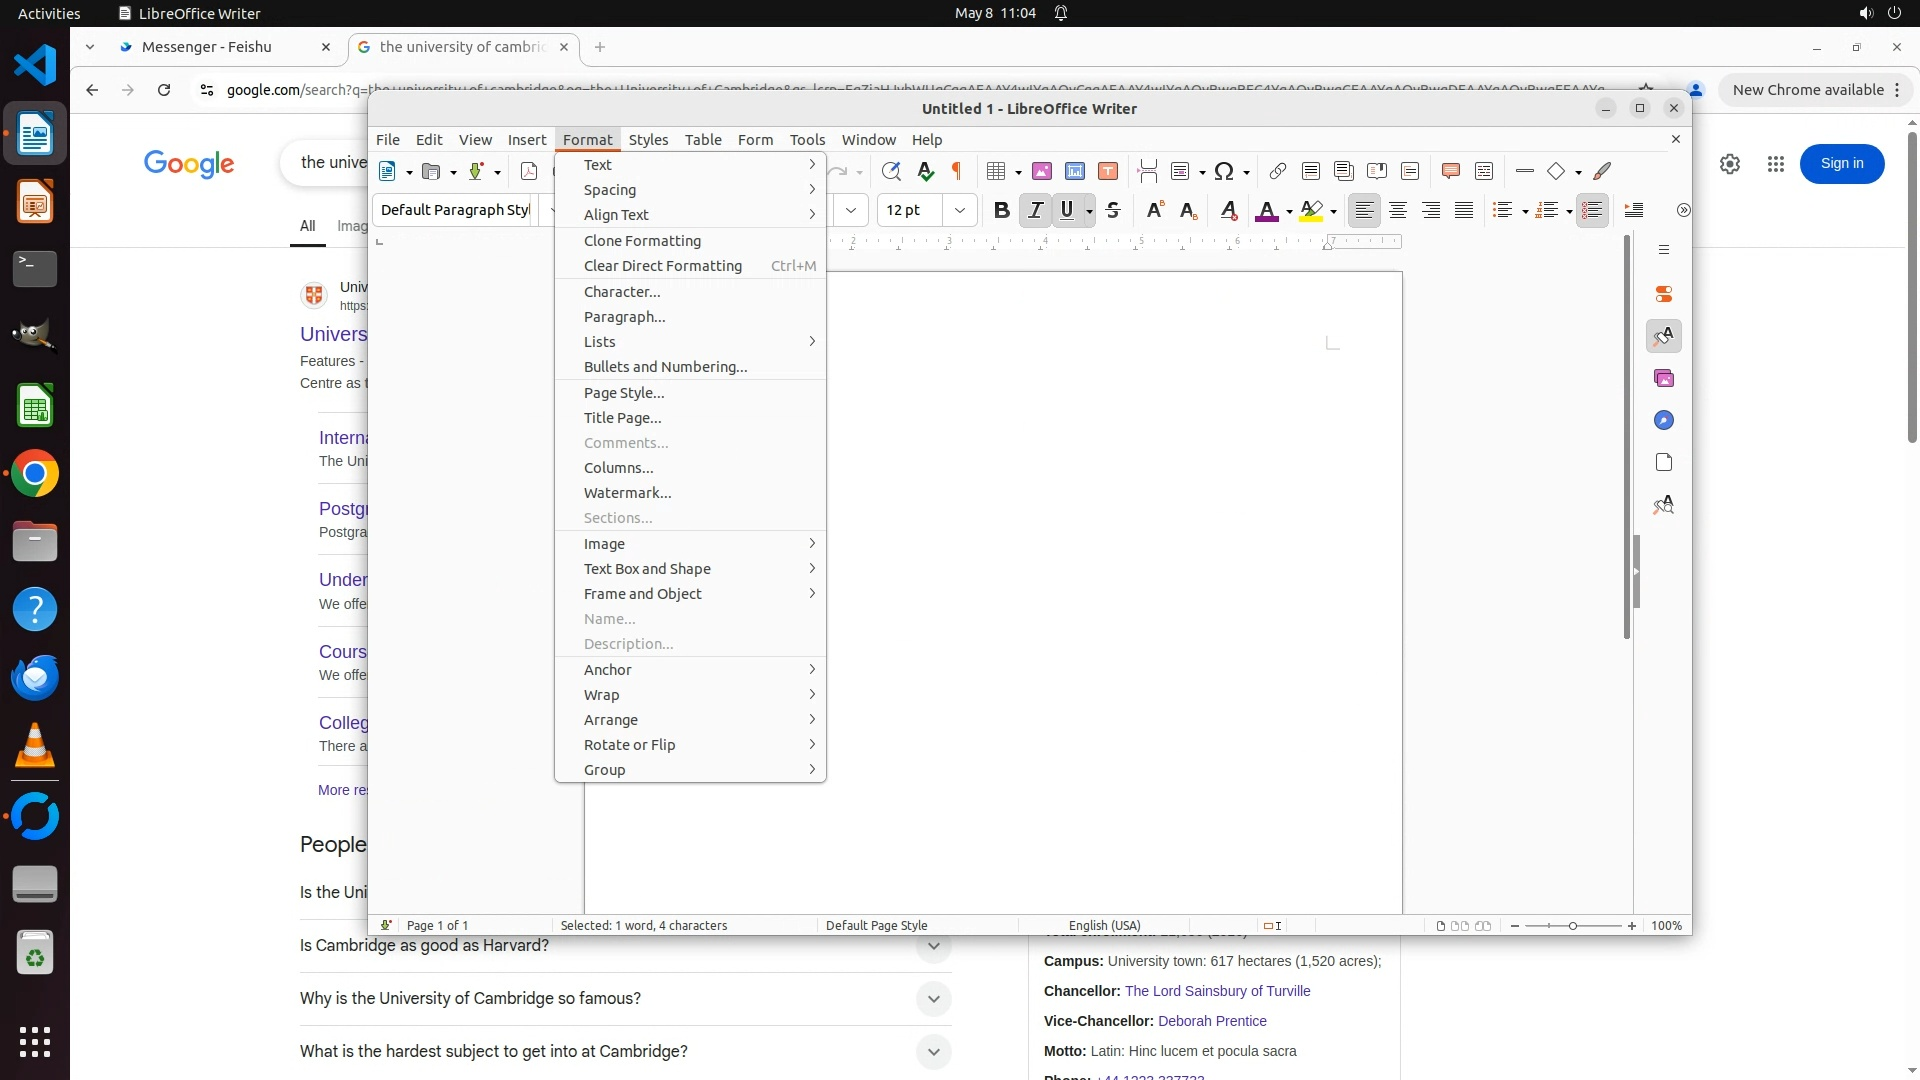This screenshot has height=1080, width=1920.
Task: Click the Strikethrough formatting icon
Action: click(x=1113, y=210)
